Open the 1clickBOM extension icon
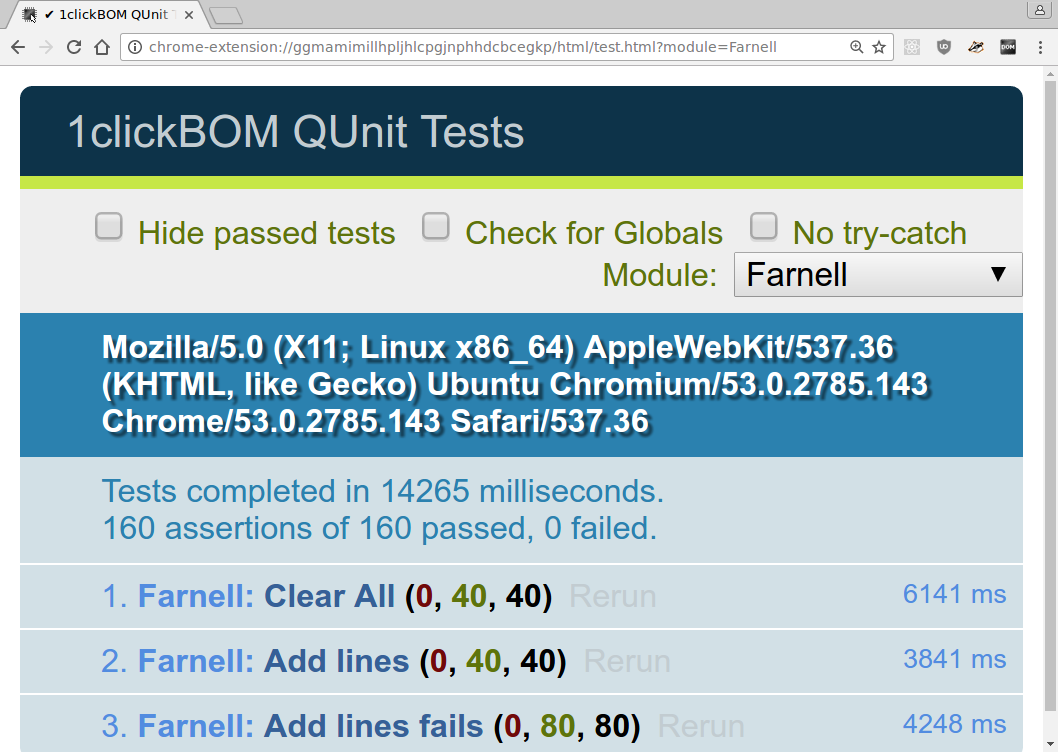Screen dimensions: 1058x752 1008,47
